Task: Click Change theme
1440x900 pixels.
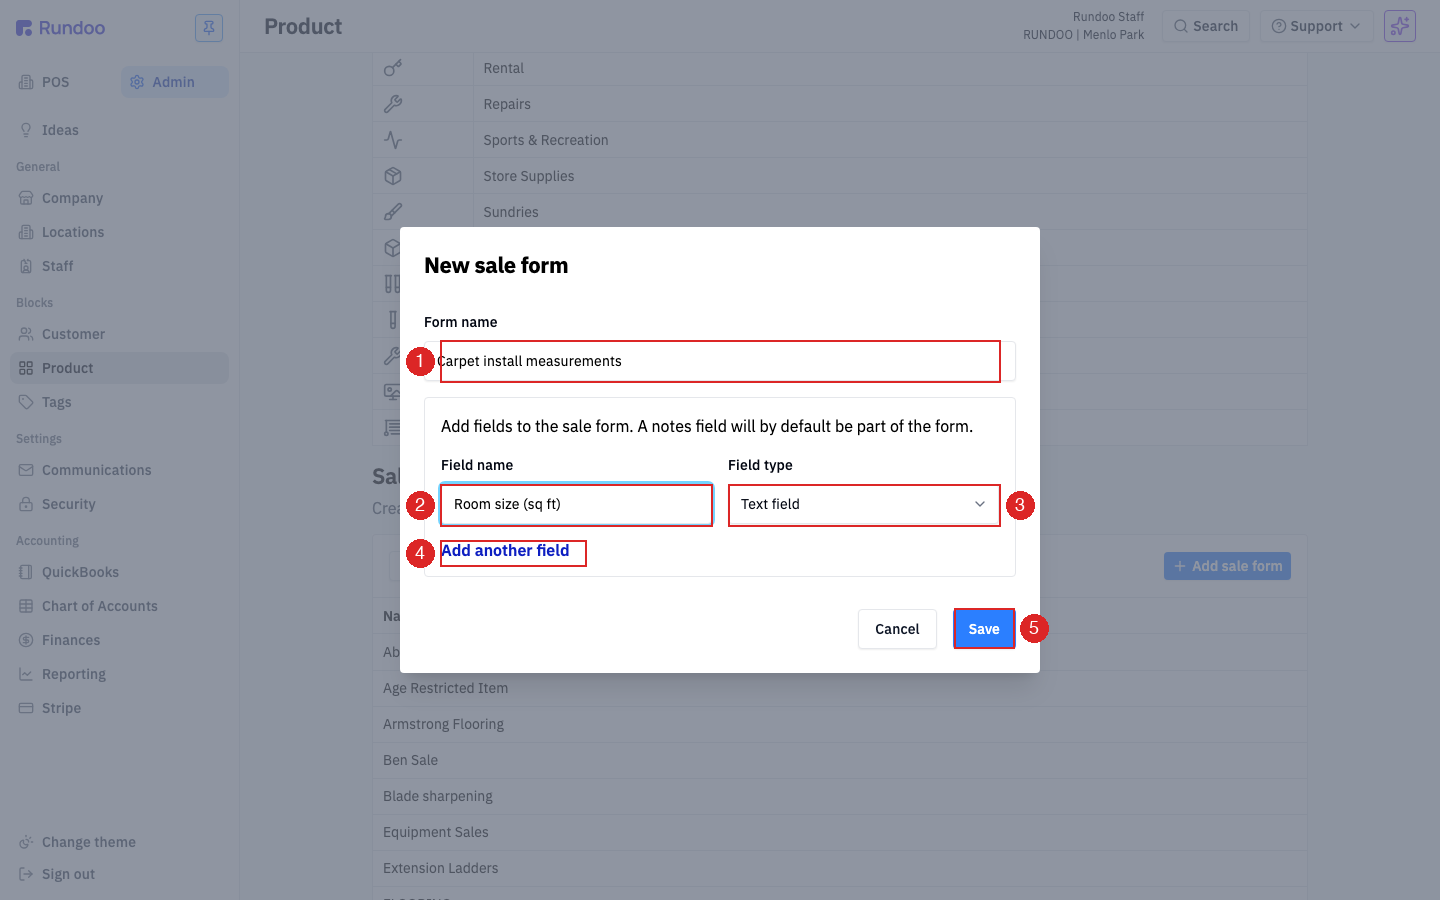Action: point(119,842)
